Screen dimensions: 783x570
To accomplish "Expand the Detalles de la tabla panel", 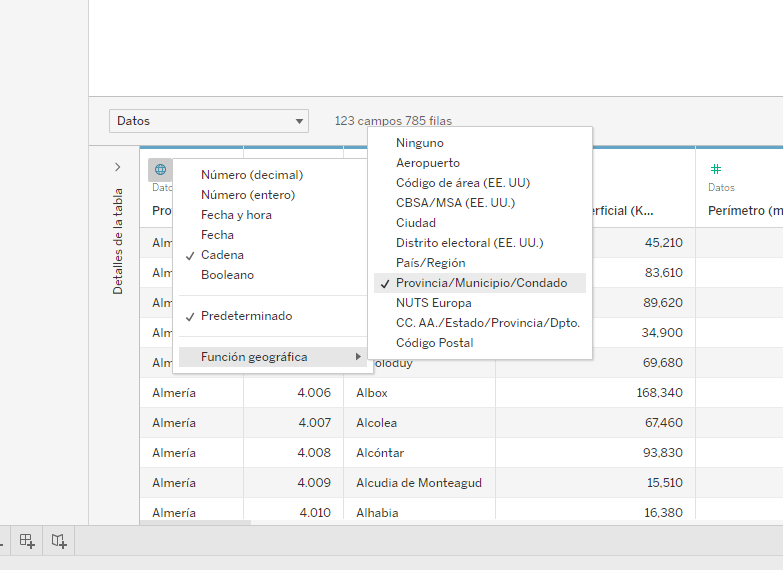I will click(118, 167).
